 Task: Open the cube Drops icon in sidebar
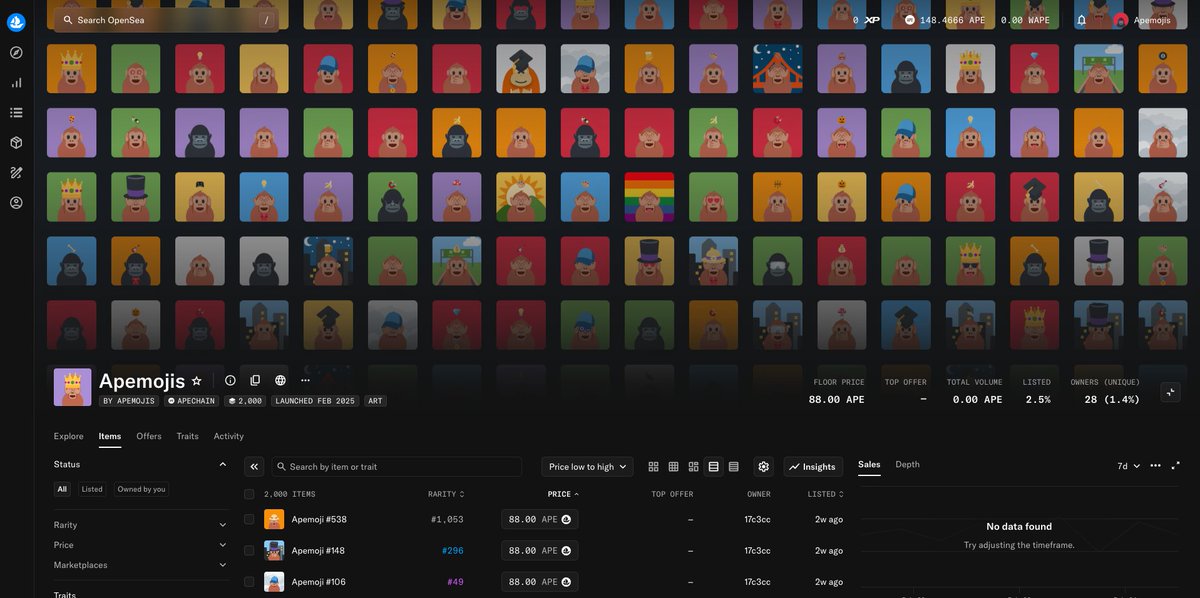16,143
